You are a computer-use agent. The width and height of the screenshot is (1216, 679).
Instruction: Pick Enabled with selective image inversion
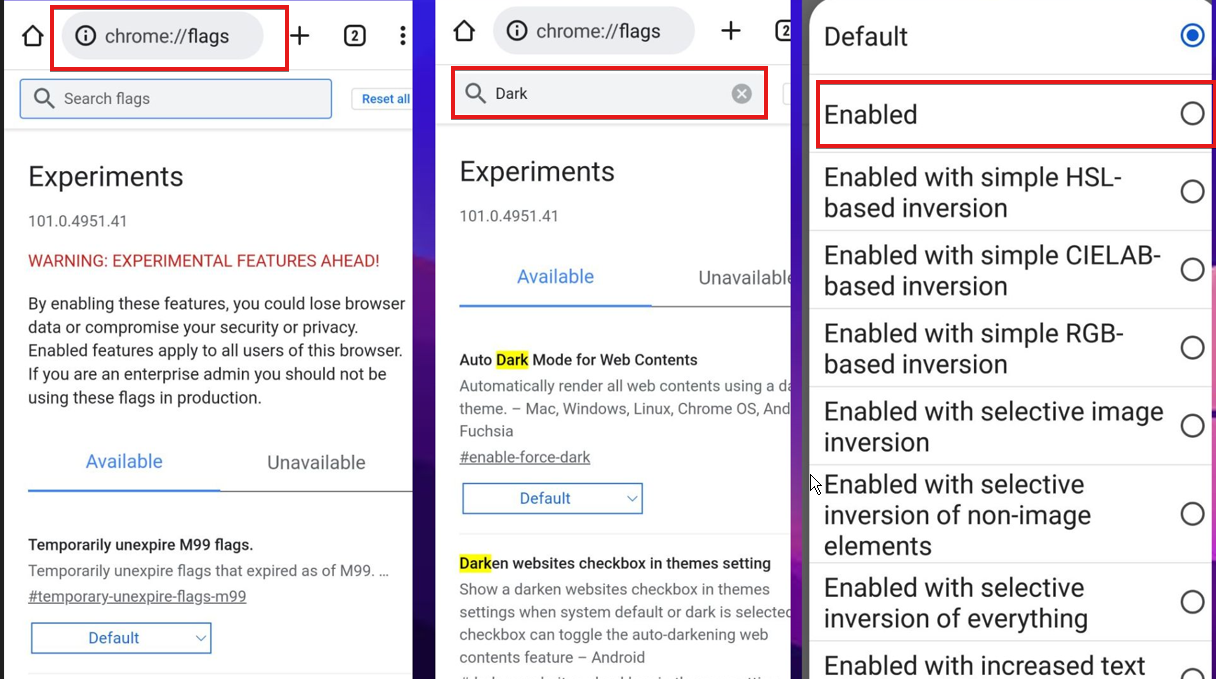click(1192, 425)
